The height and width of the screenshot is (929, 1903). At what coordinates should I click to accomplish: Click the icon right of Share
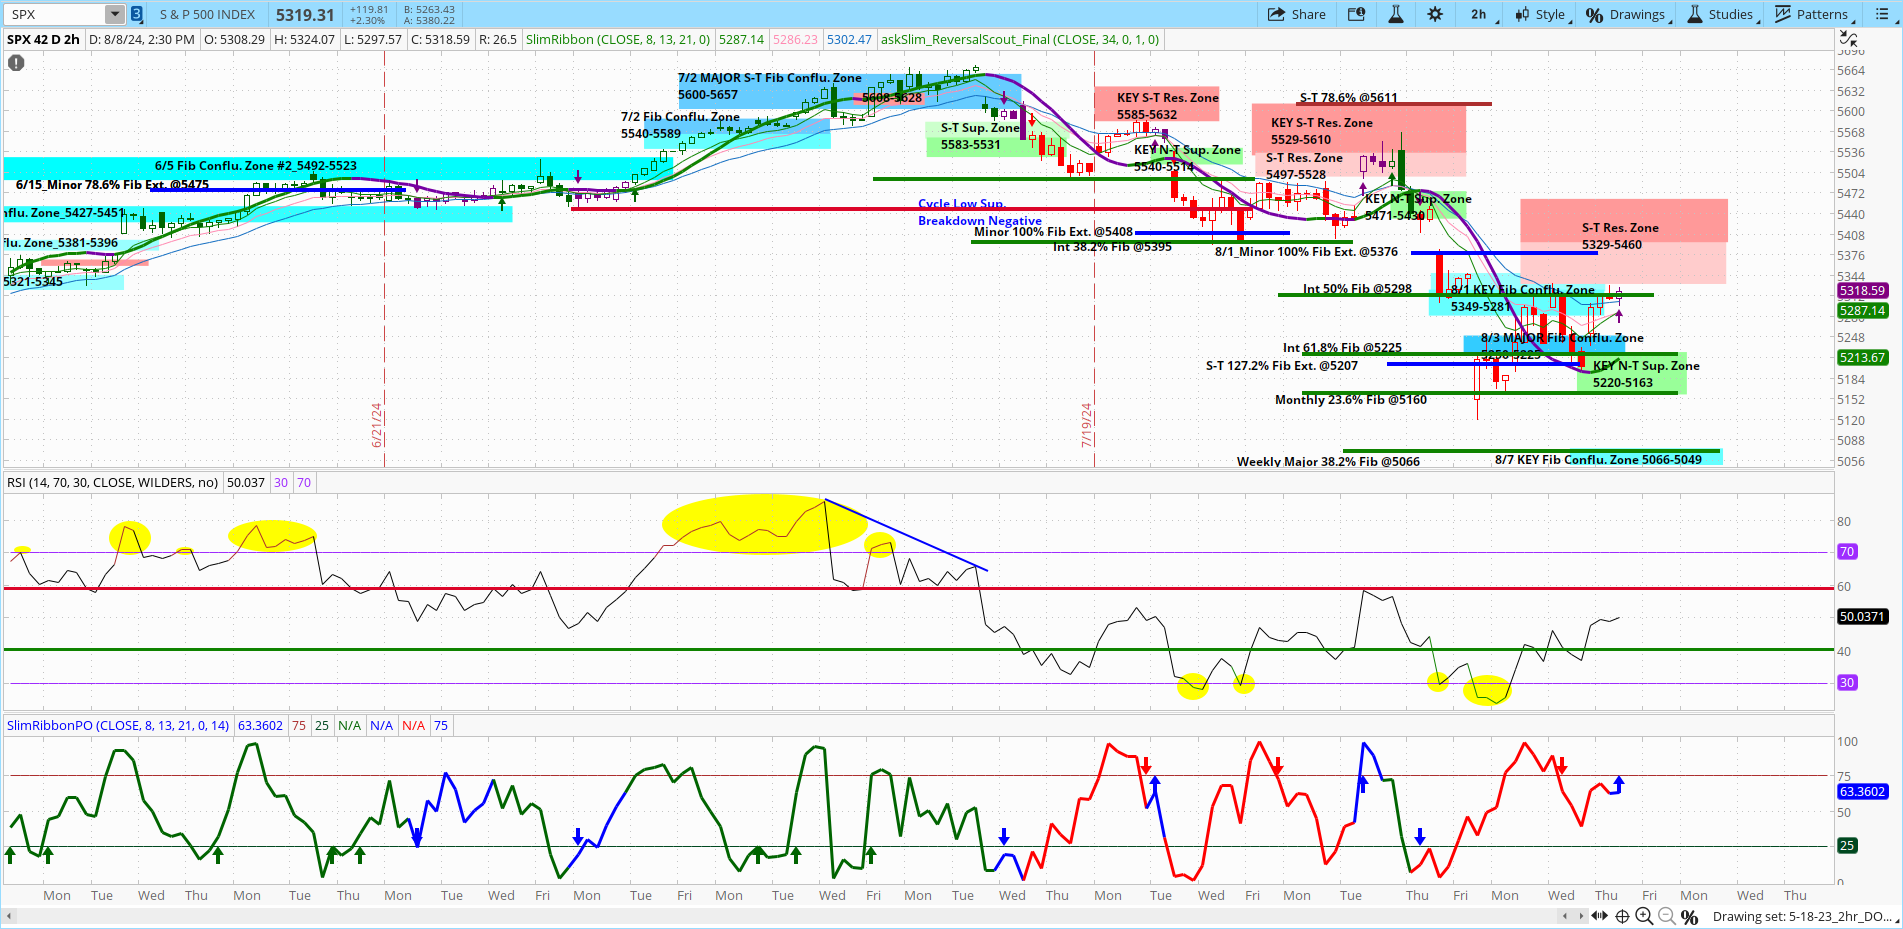(1356, 14)
